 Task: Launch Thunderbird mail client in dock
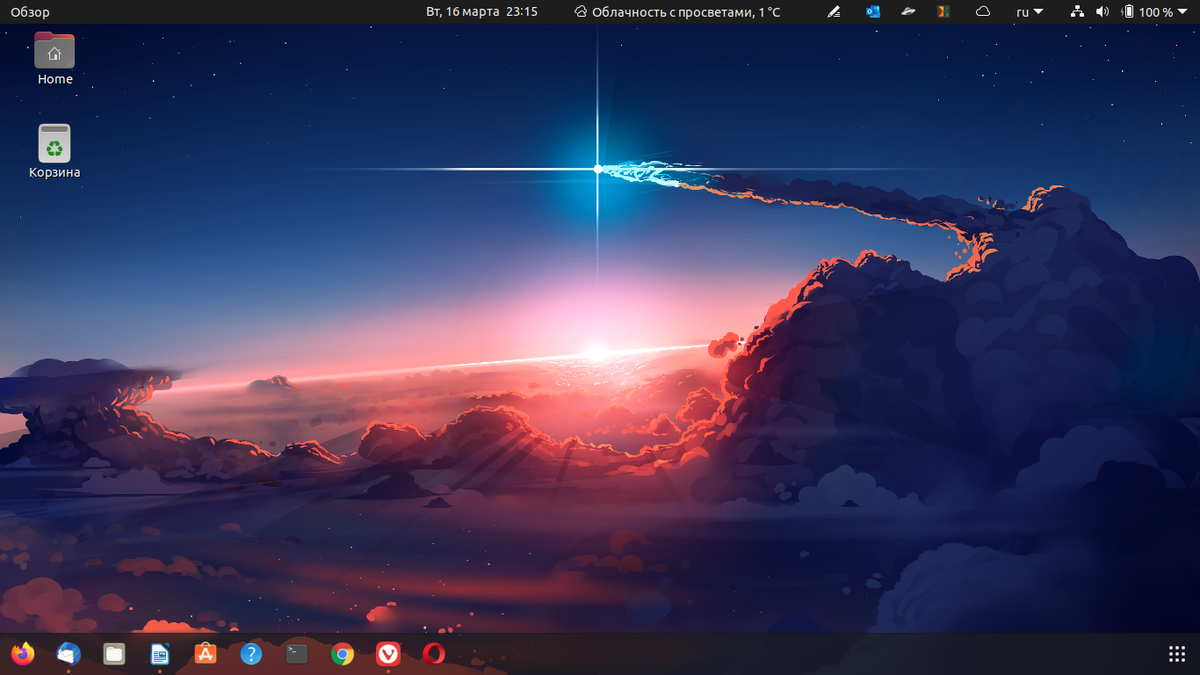point(68,654)
